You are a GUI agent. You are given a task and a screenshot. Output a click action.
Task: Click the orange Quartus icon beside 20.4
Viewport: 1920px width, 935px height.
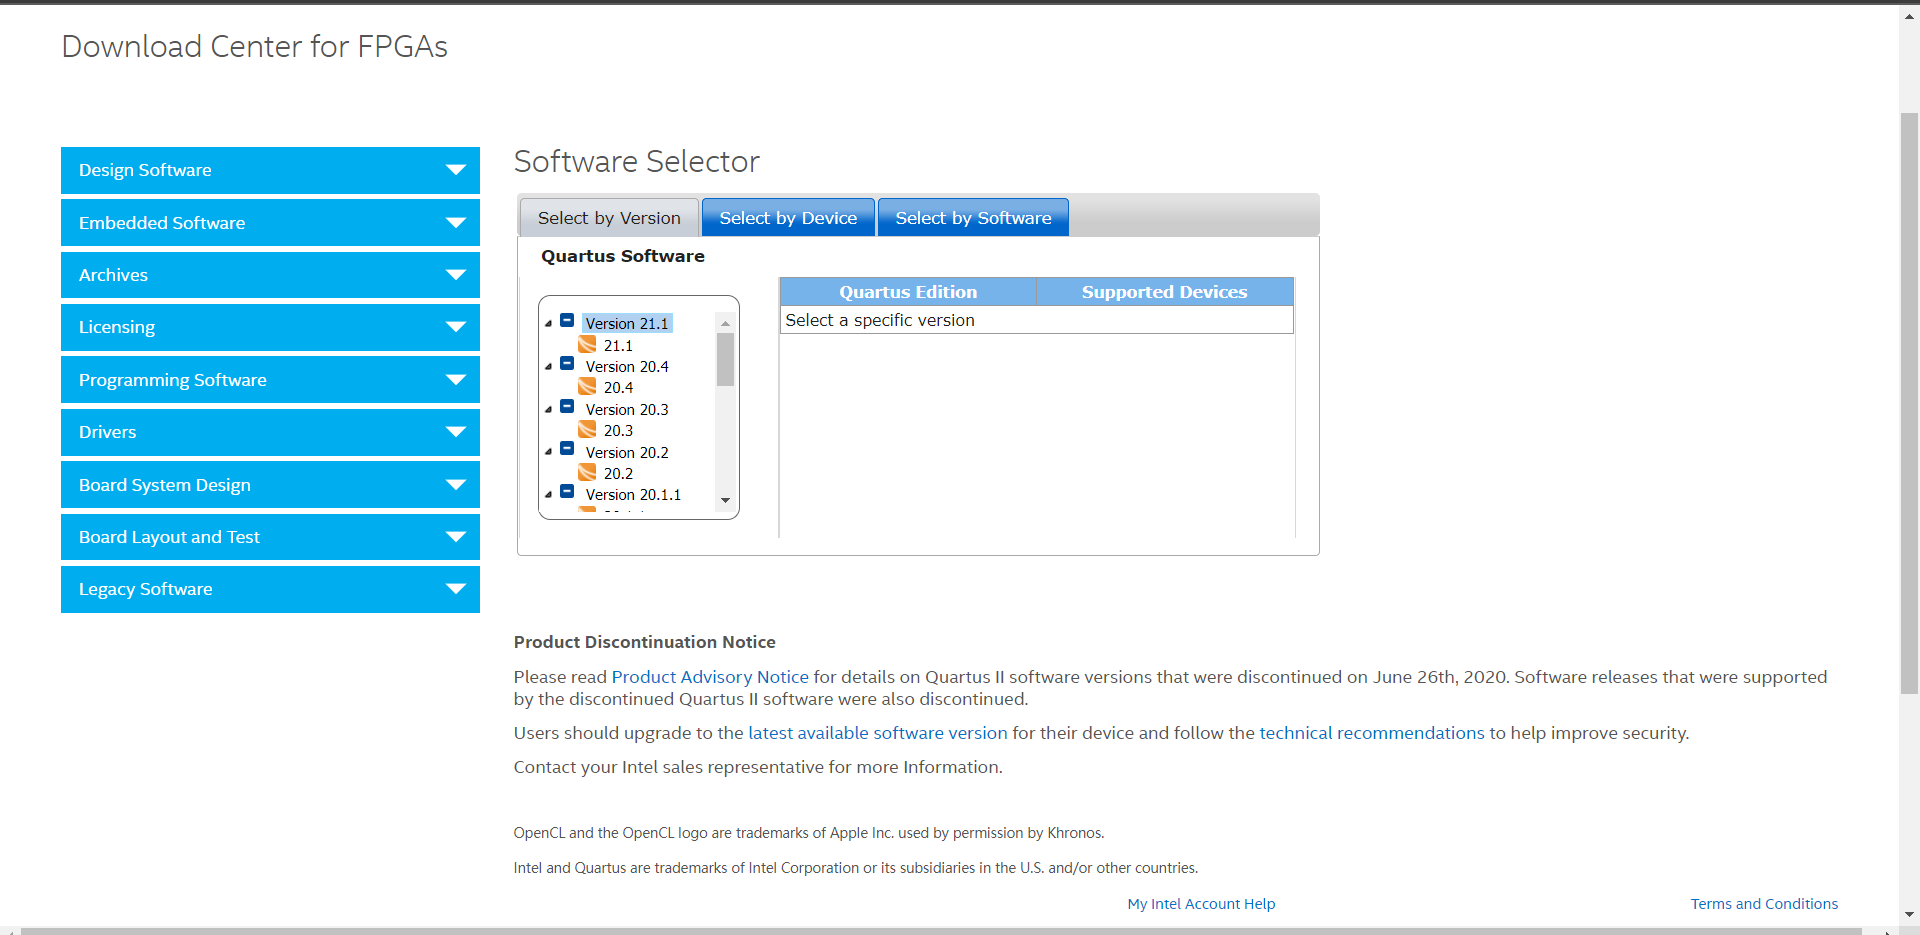pyautogui.click(x=589, y=388)
